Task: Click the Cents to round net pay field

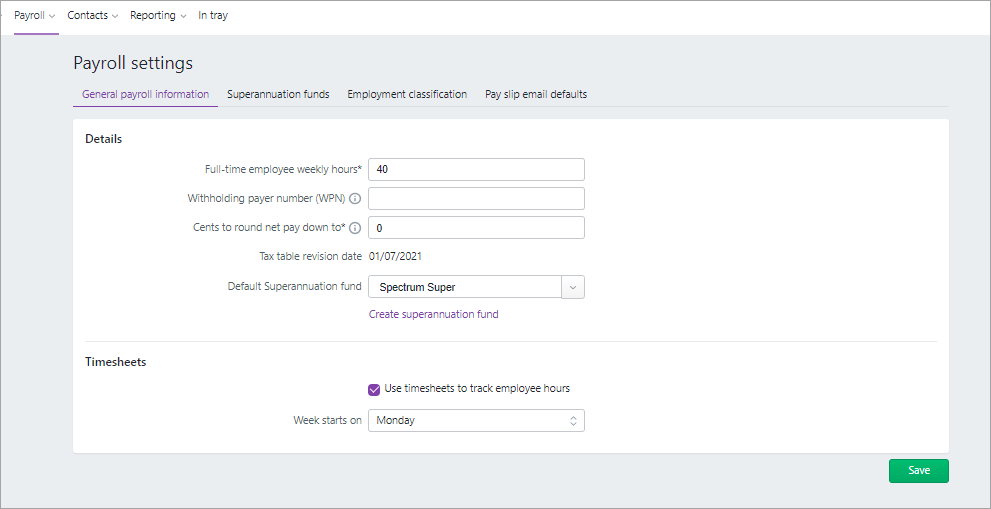Action: tap(476, 228)
